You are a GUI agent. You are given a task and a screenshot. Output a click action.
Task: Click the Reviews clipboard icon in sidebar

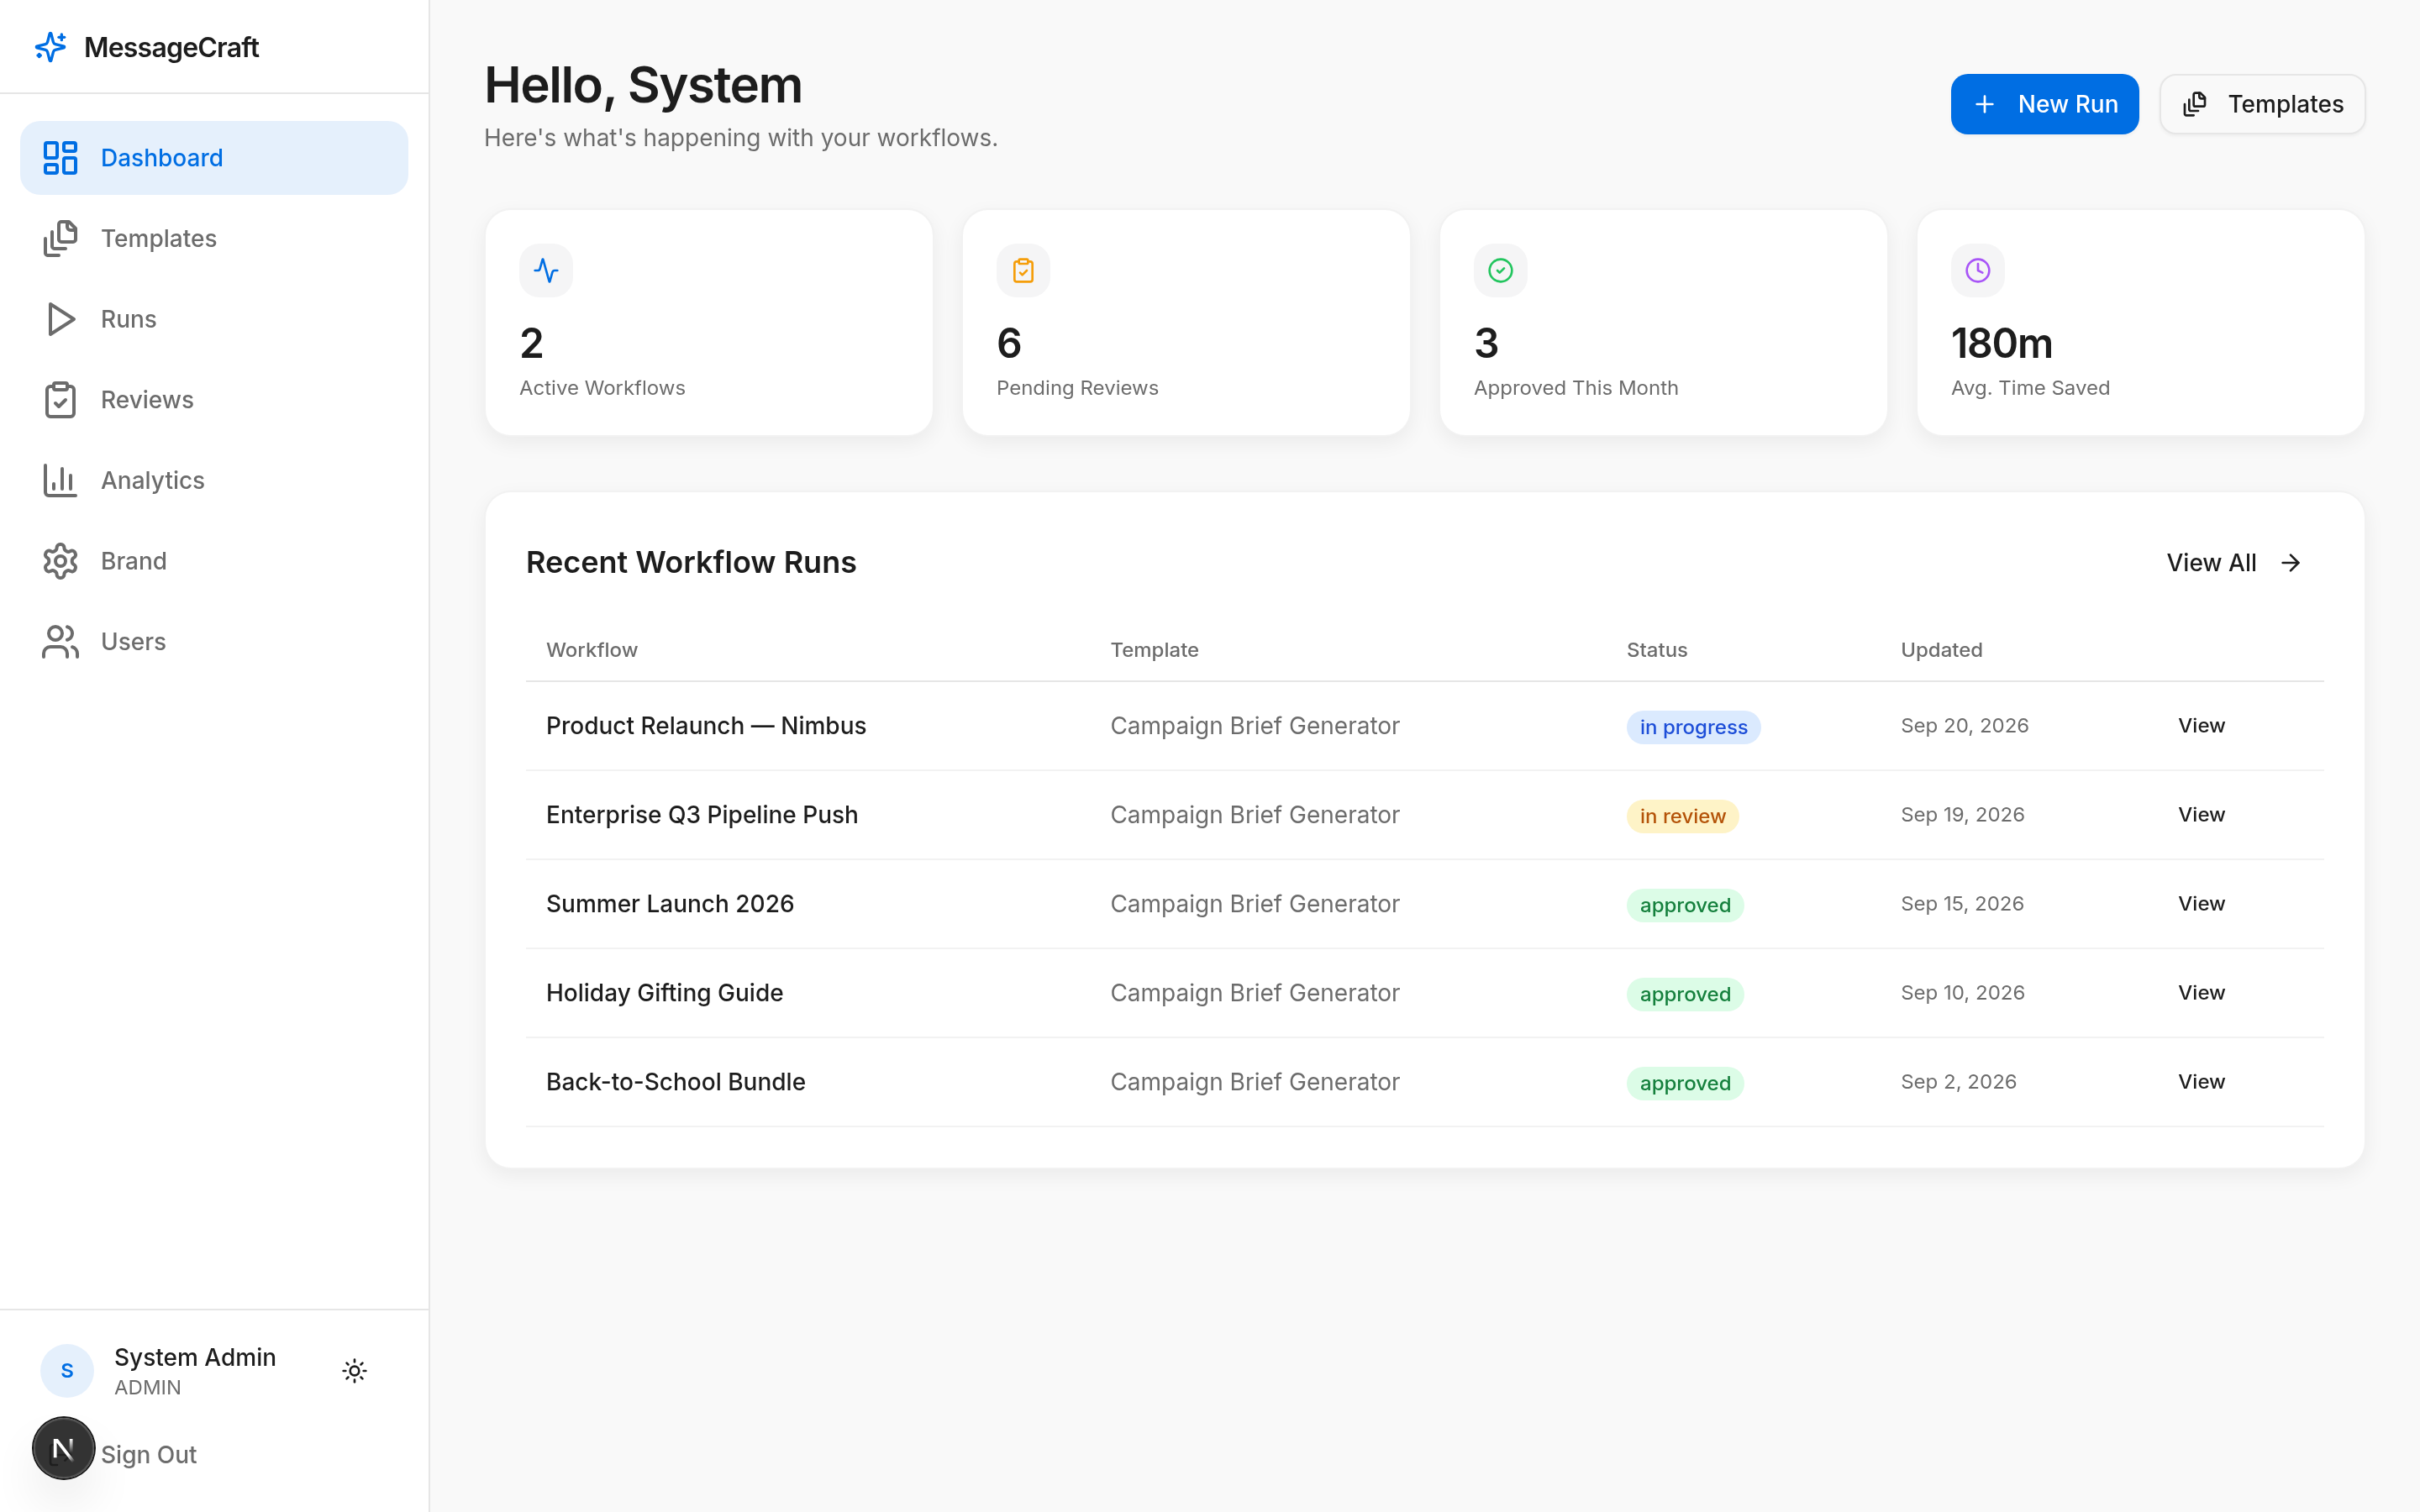tap(60, 400)
